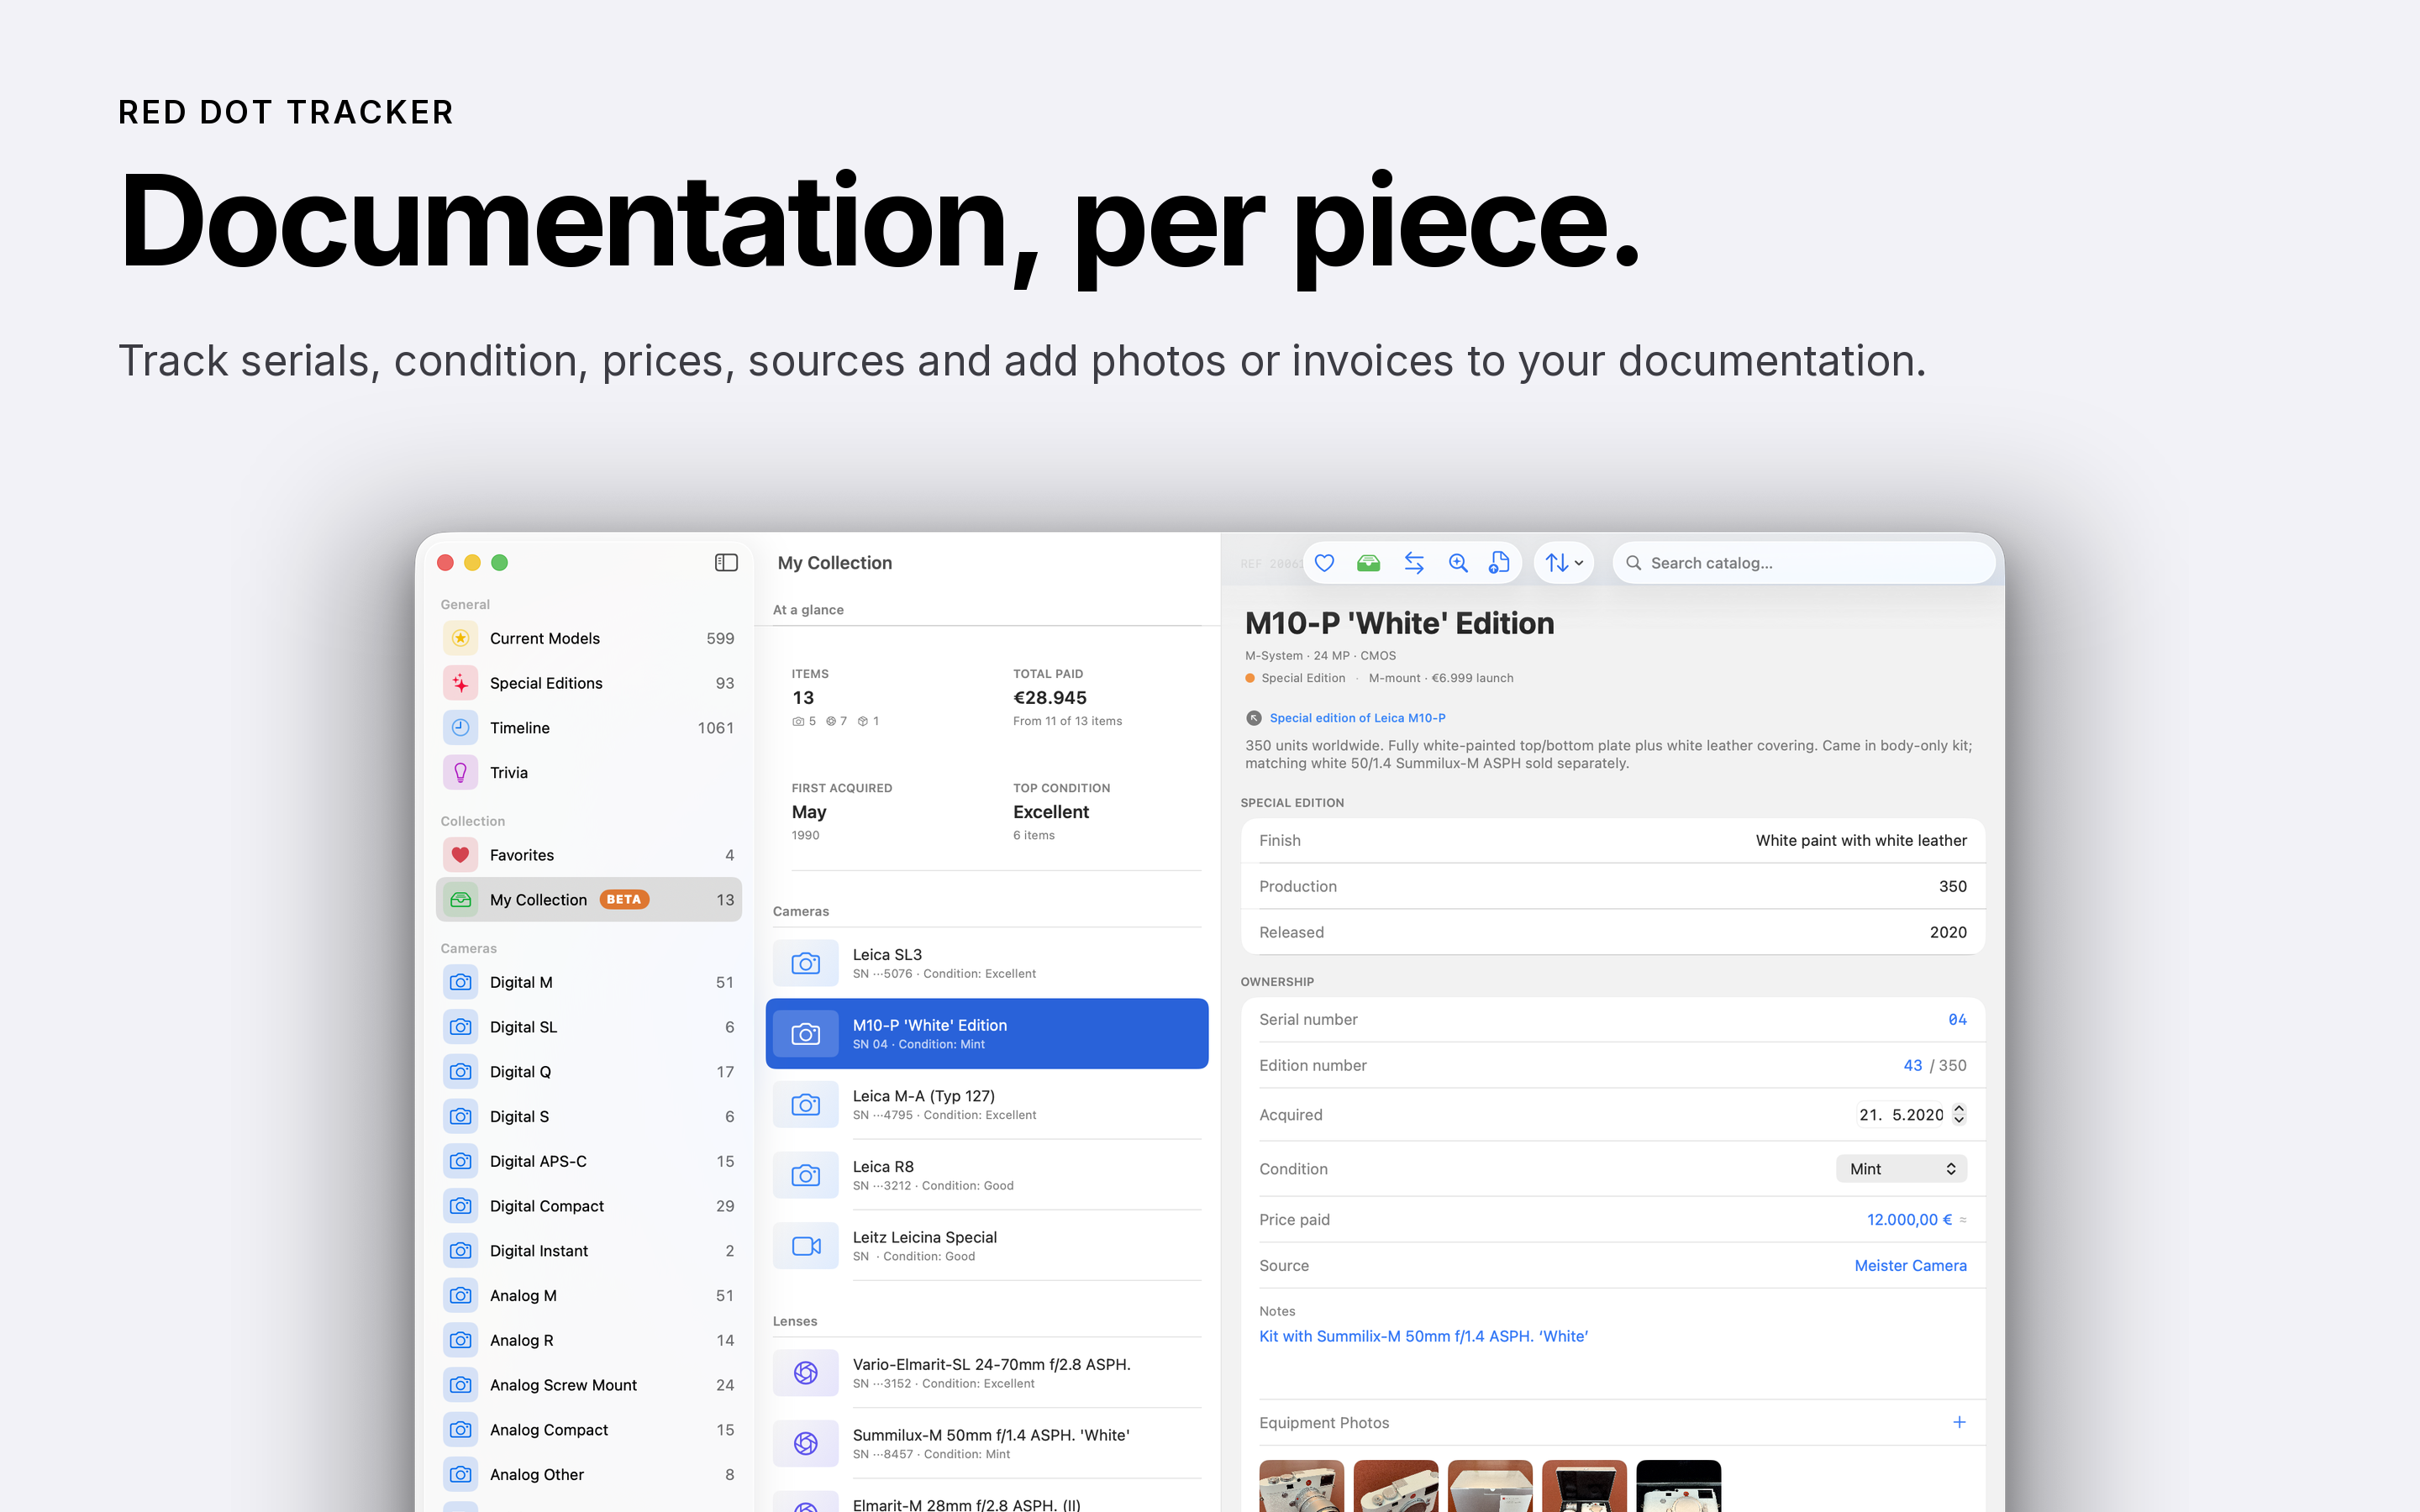Open Timeline in sidebar
The image size is (2420, 1512).
(588, 728)
